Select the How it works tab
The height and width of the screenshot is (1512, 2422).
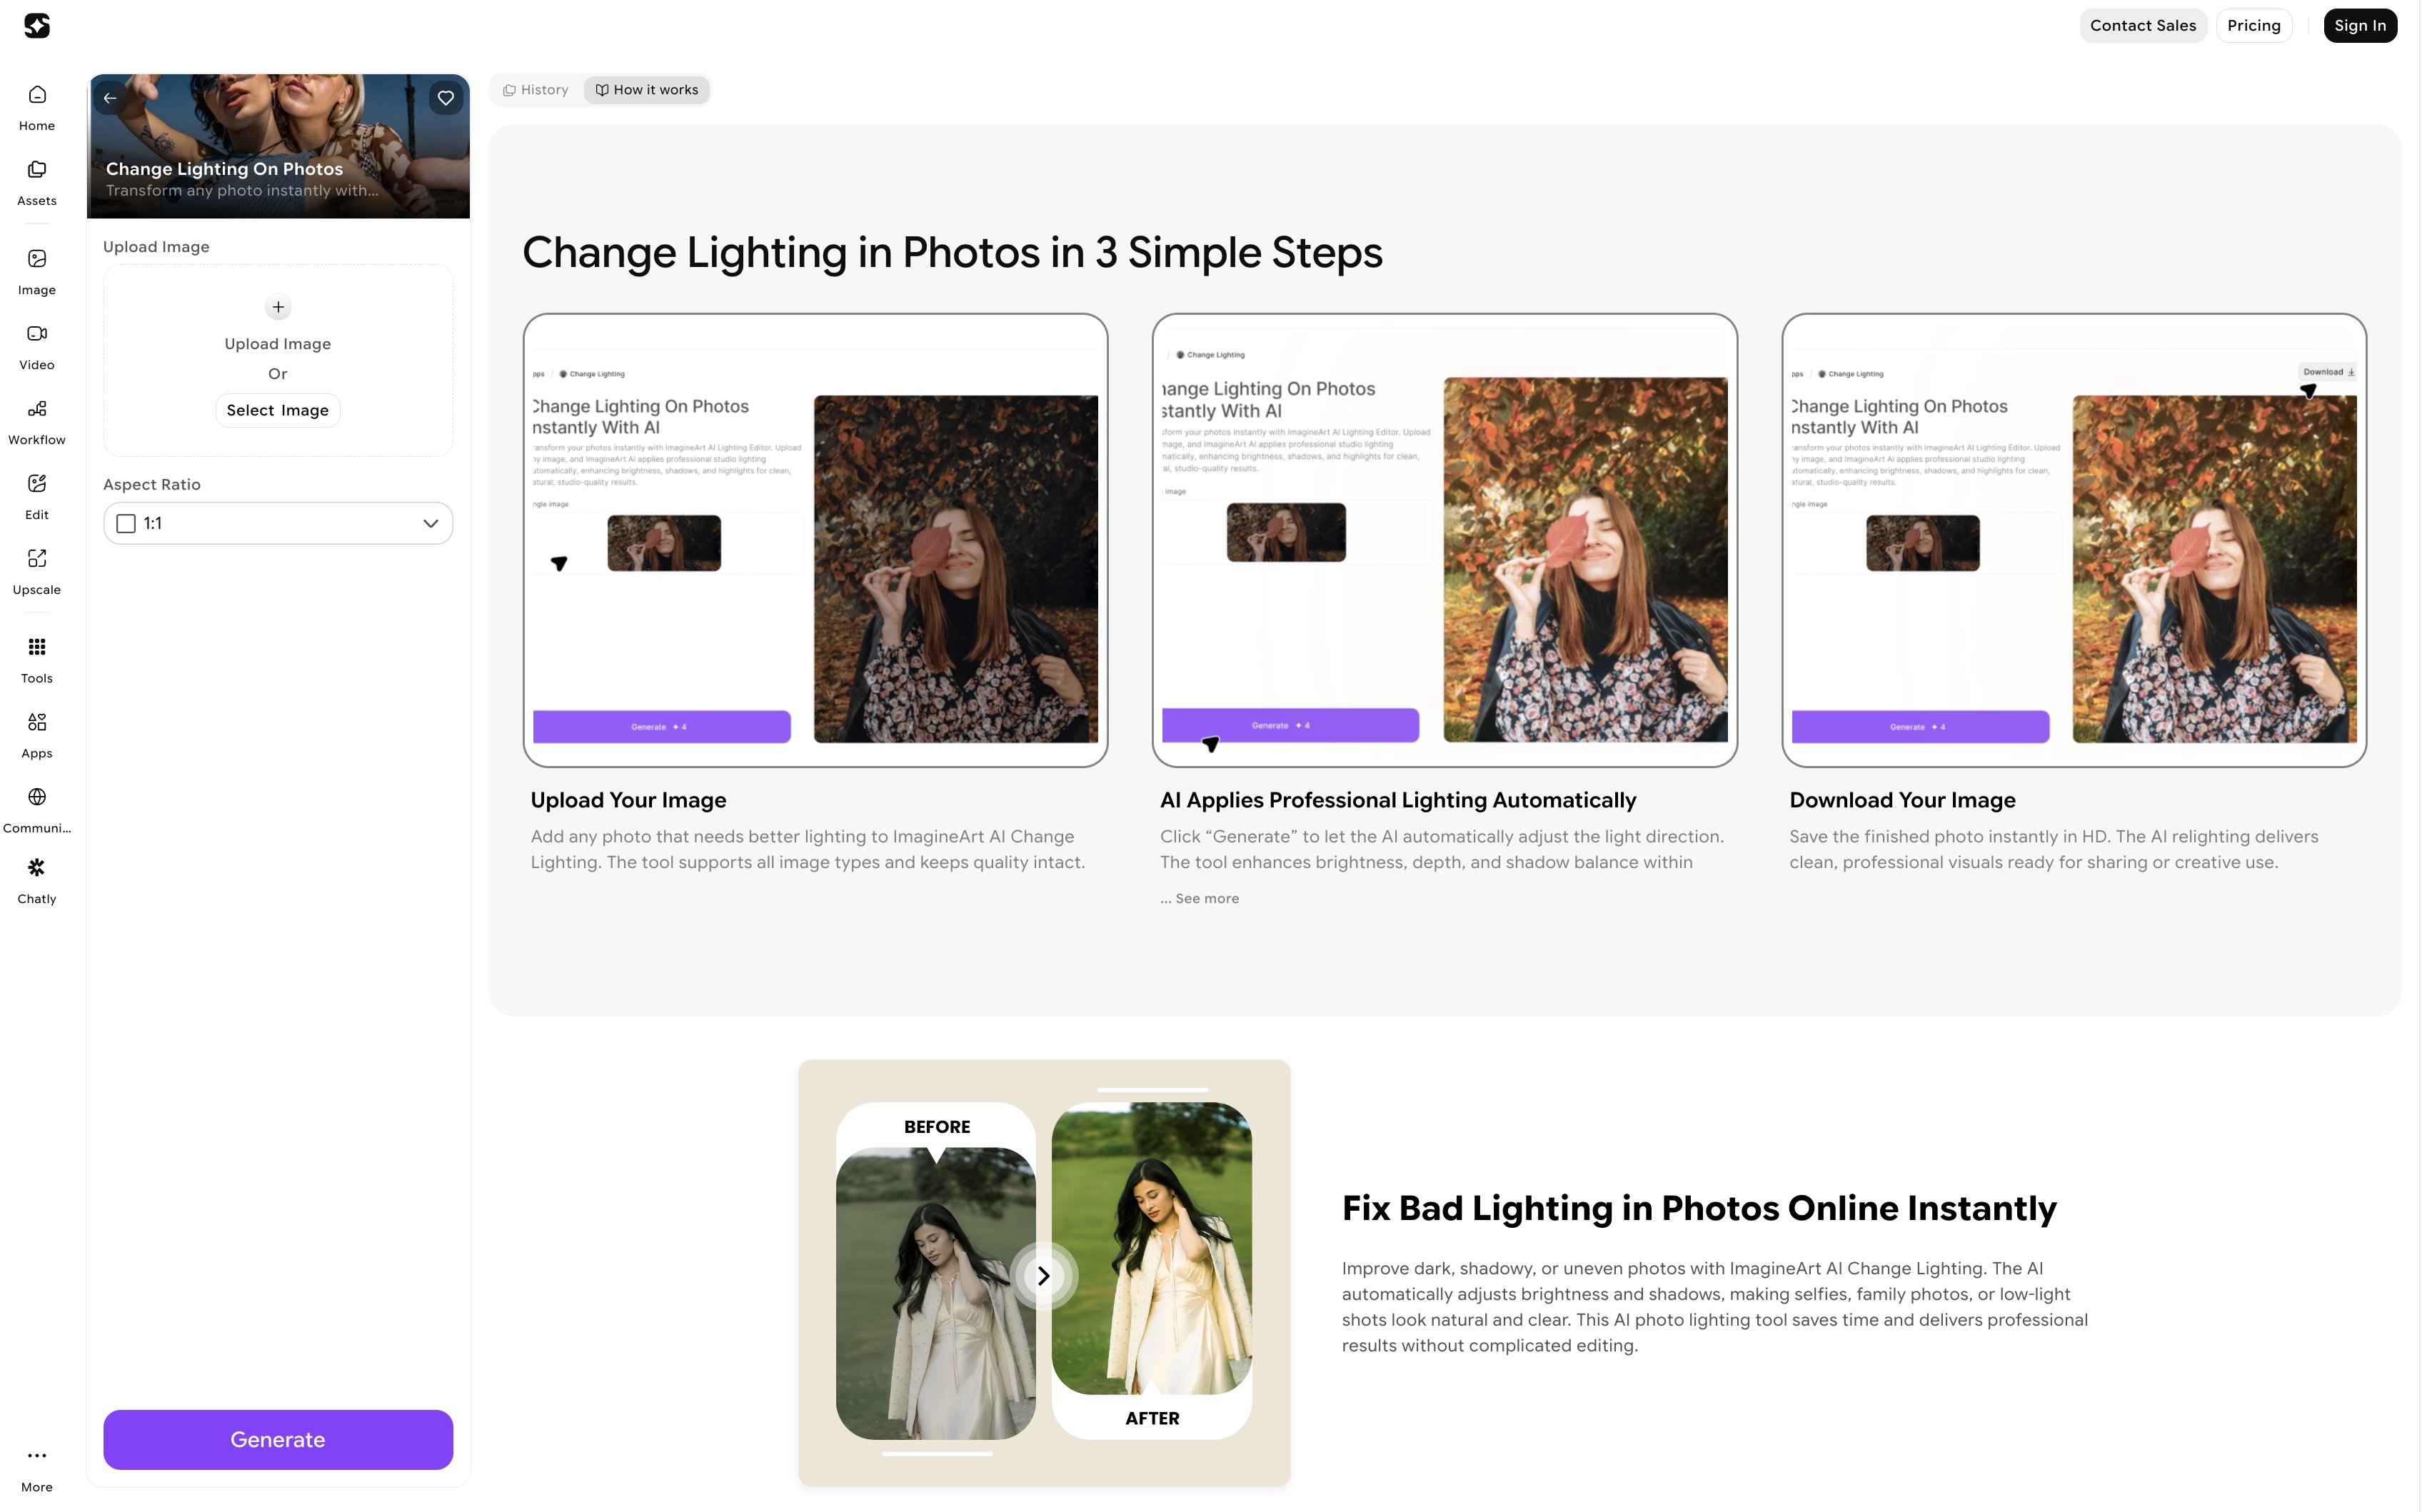647,90
